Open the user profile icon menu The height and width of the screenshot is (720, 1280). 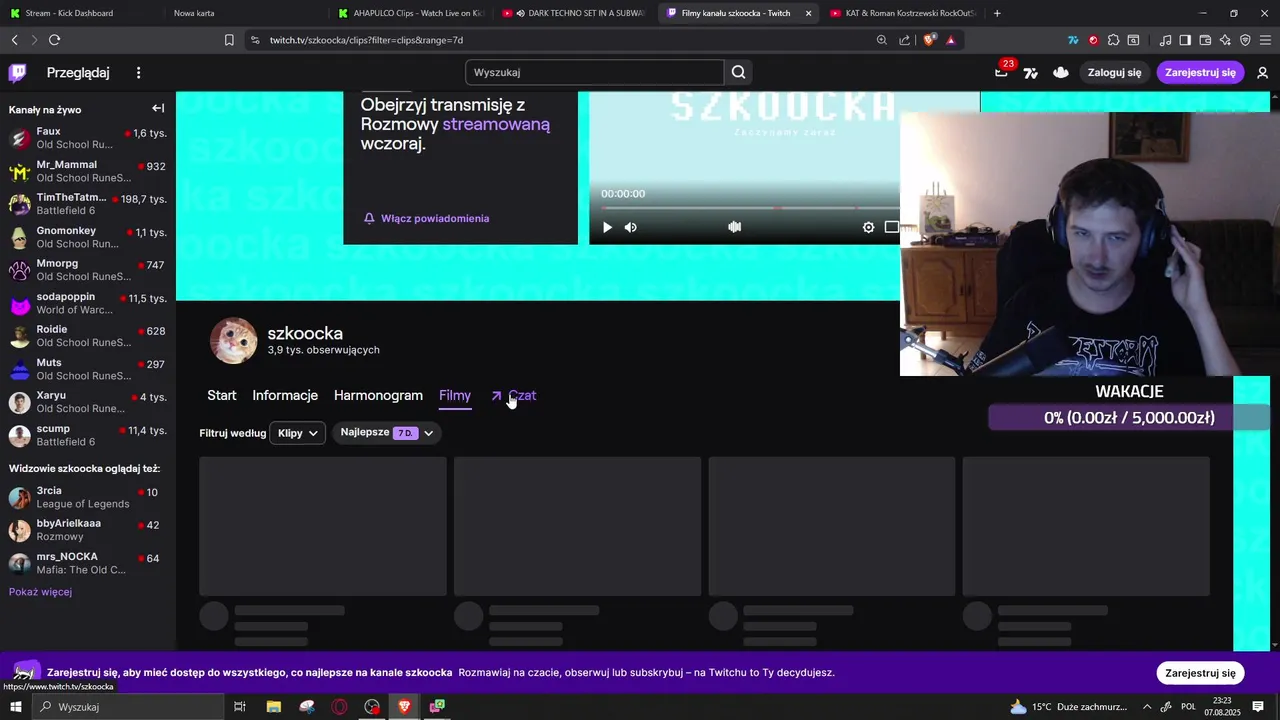[1262, 72]
